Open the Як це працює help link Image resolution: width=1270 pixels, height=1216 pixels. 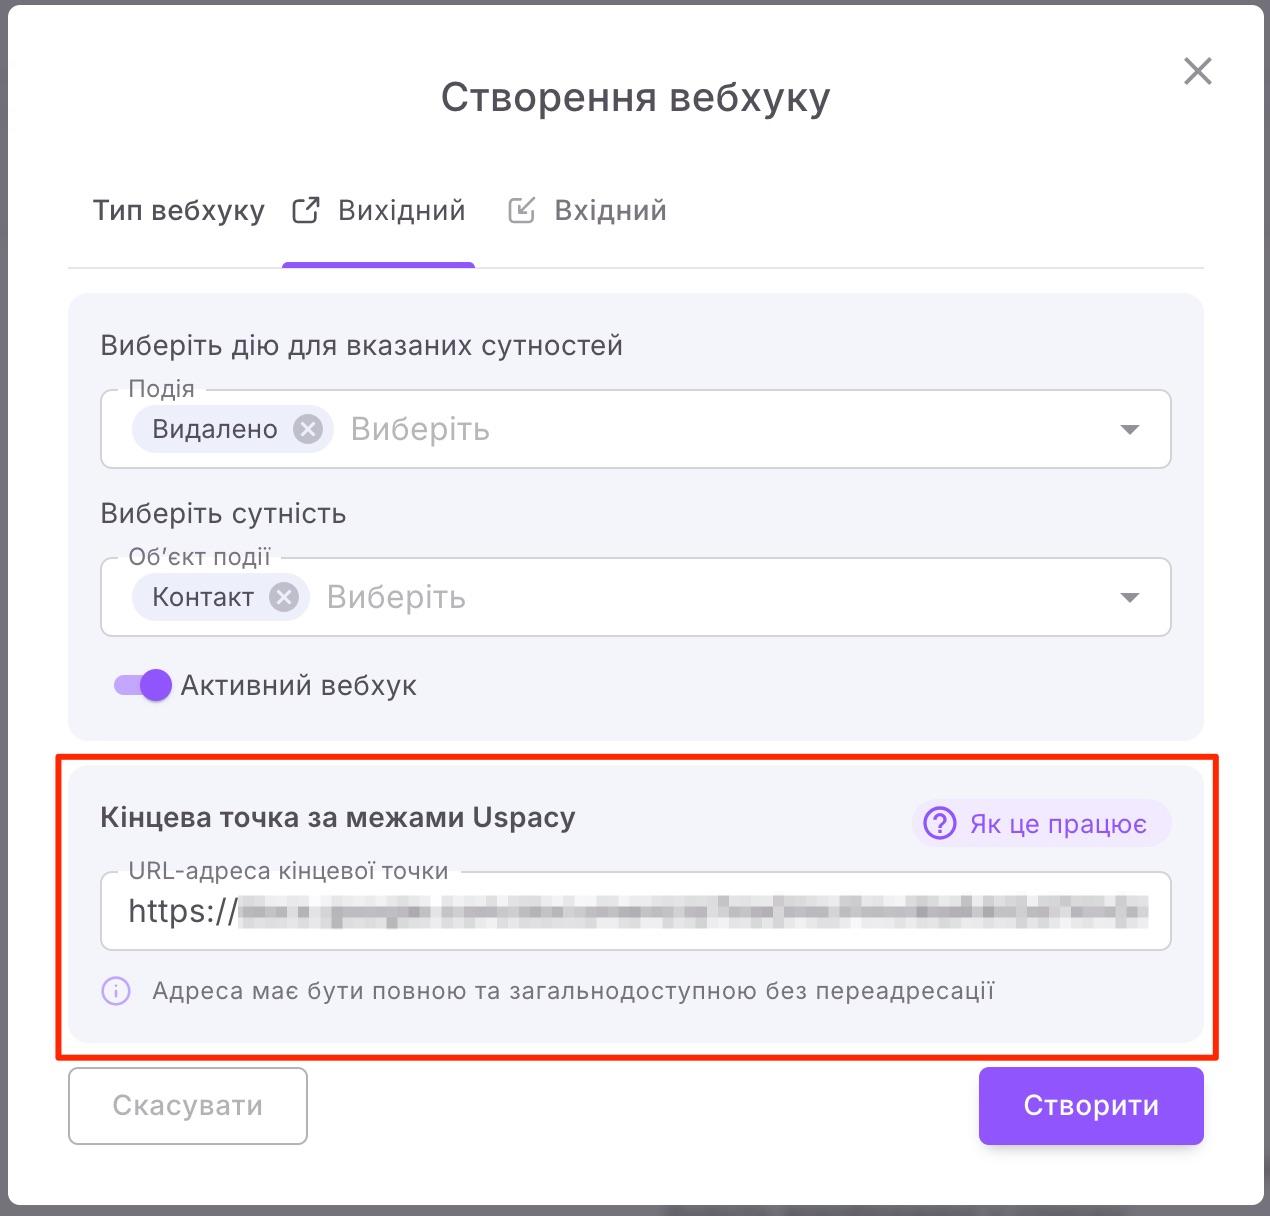(1057, 824)
